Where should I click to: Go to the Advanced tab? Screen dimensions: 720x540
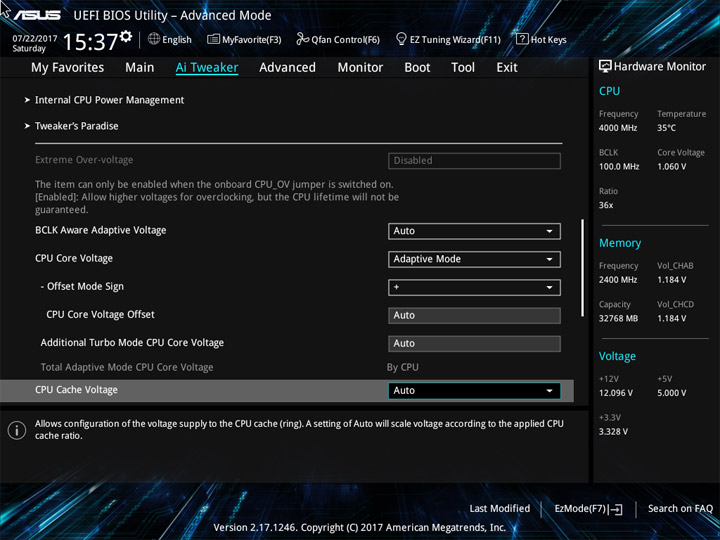tap(287, 68)
